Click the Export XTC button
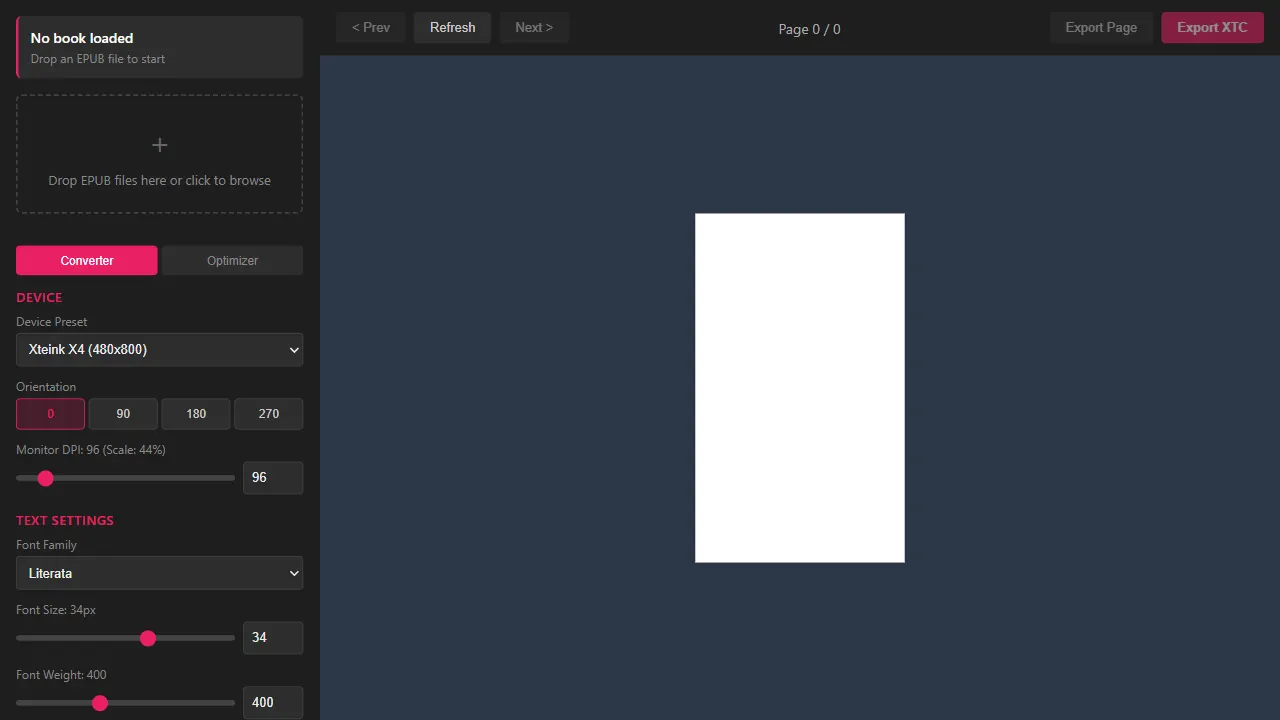 (x=1212, y=28)
